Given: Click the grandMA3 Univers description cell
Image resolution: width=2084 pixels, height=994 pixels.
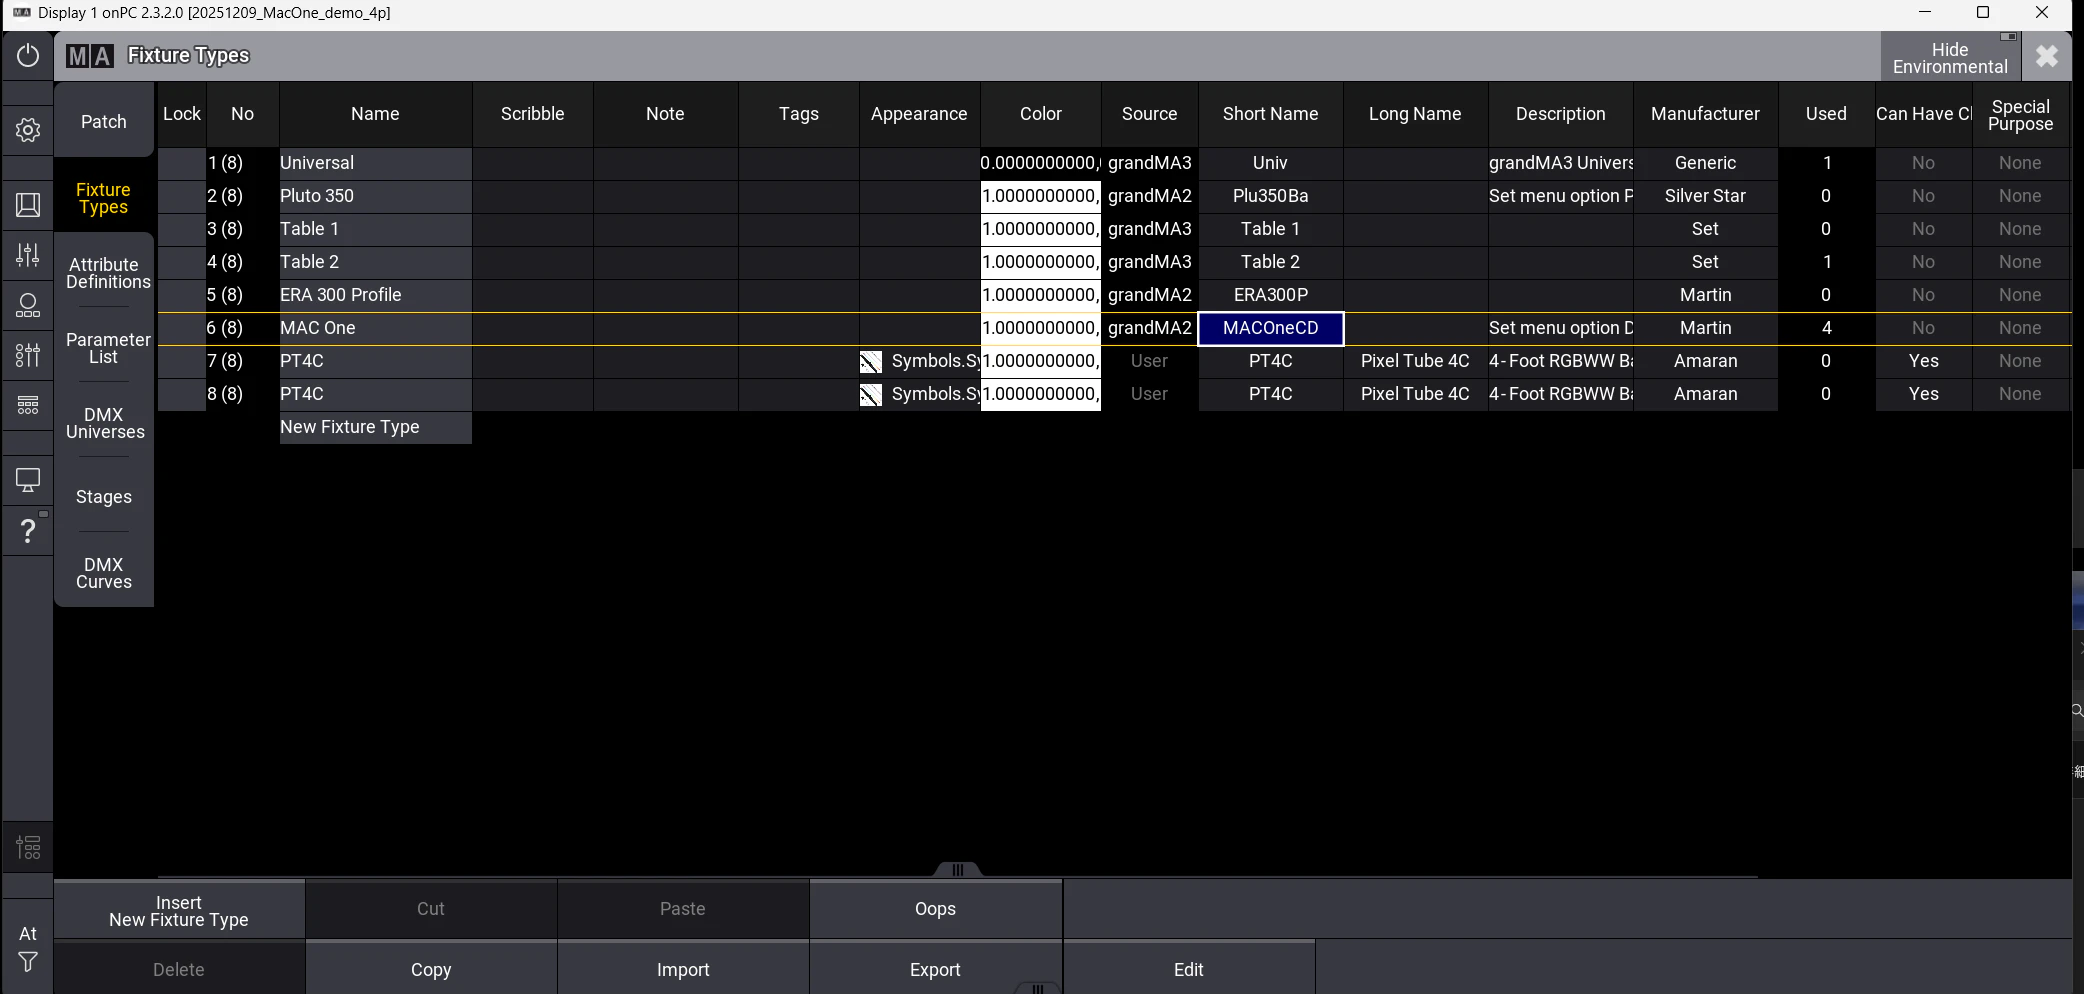Looking at the screenshot, I should coord(1560,163).
